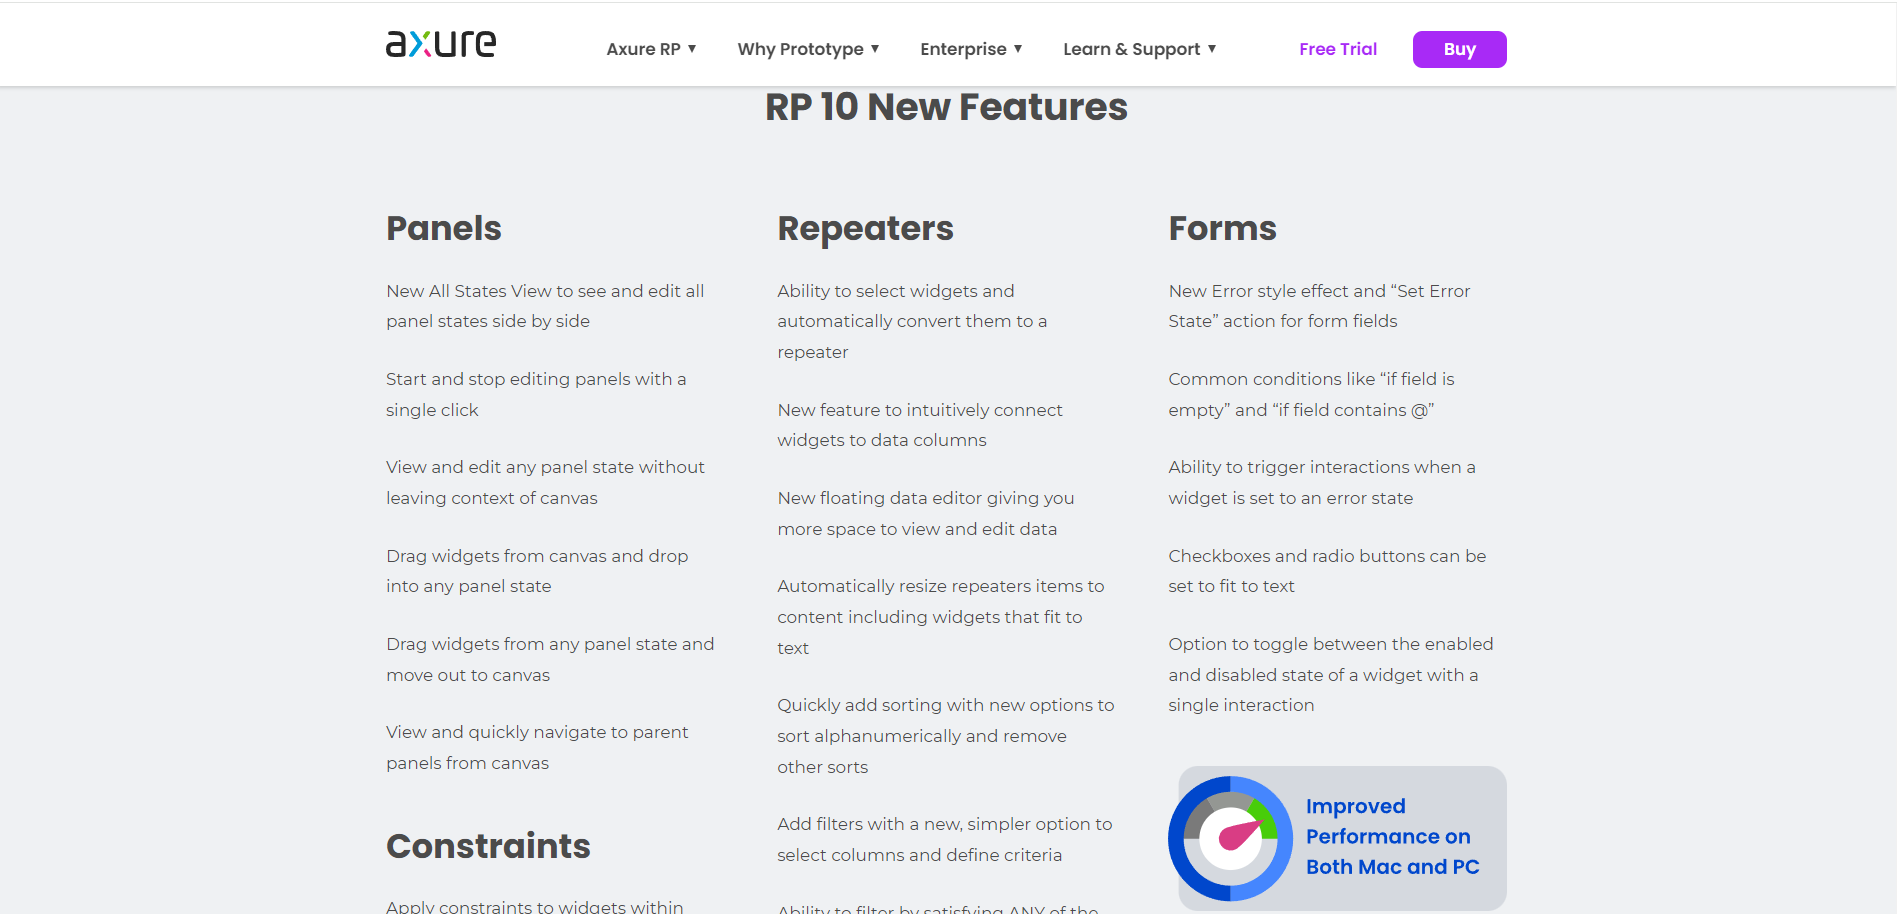Screen dimensions: 1897x914
Task: Expand the Learn & Support dropdown arrow
Action: (x=1212, y=48)
